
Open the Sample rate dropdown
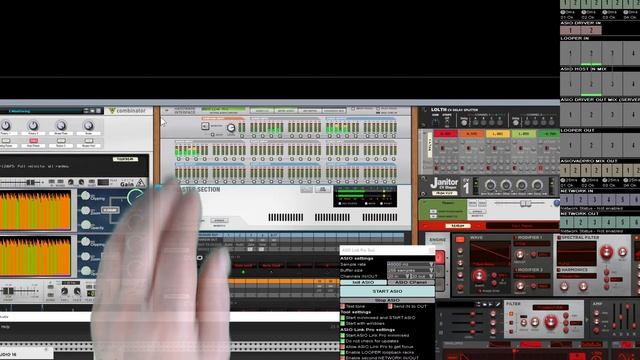[410, 264]
